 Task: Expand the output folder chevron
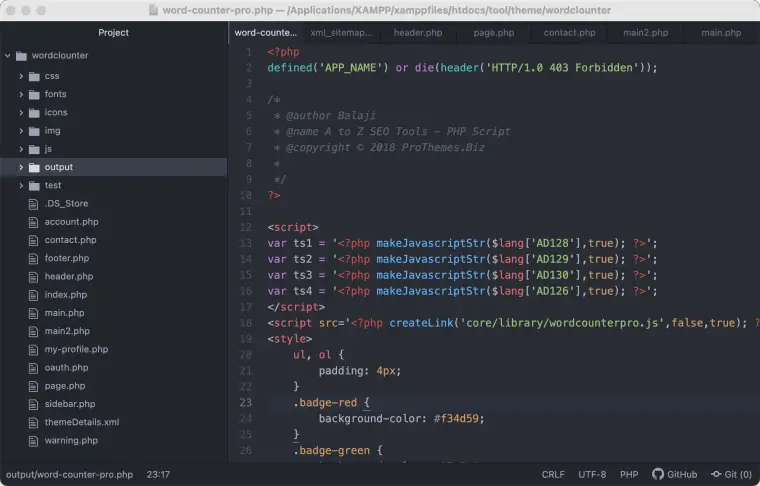point(21,167)
